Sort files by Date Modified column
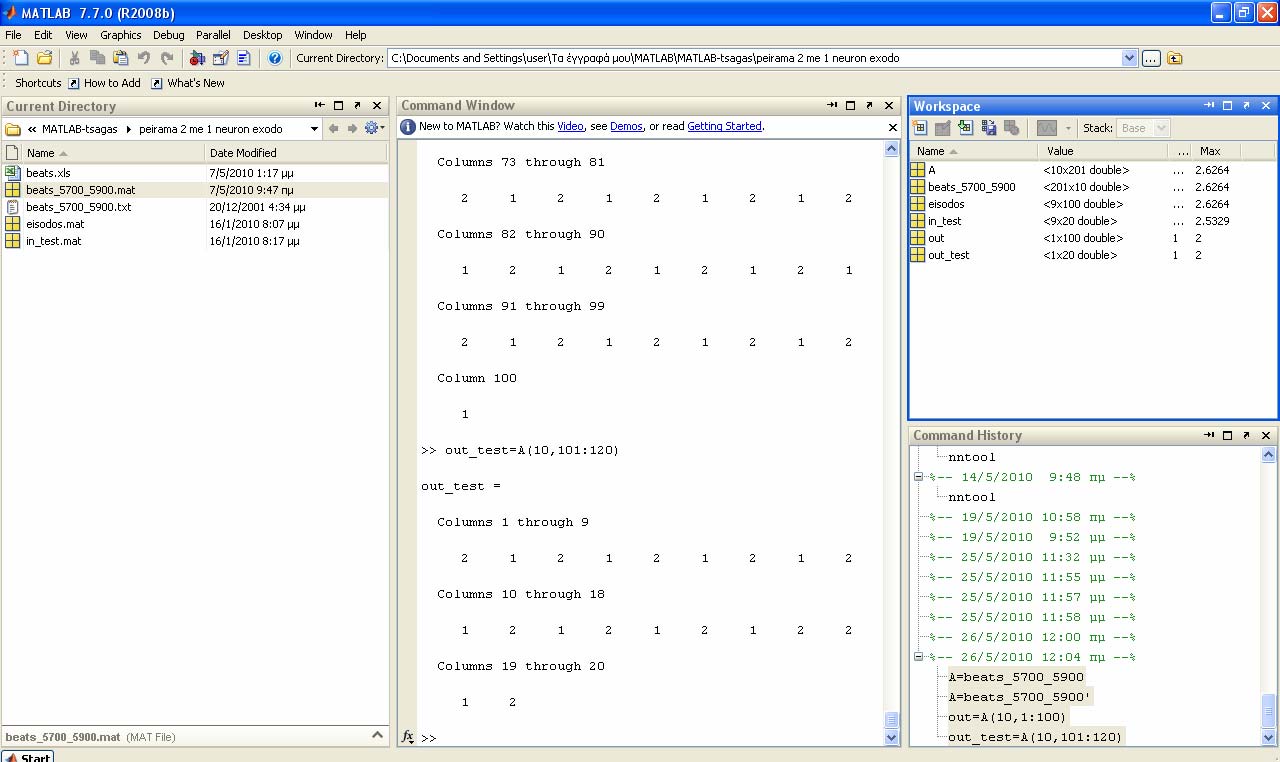Image resolution: width=1280 pixels, height=762 pixels. tap(295, 153)
